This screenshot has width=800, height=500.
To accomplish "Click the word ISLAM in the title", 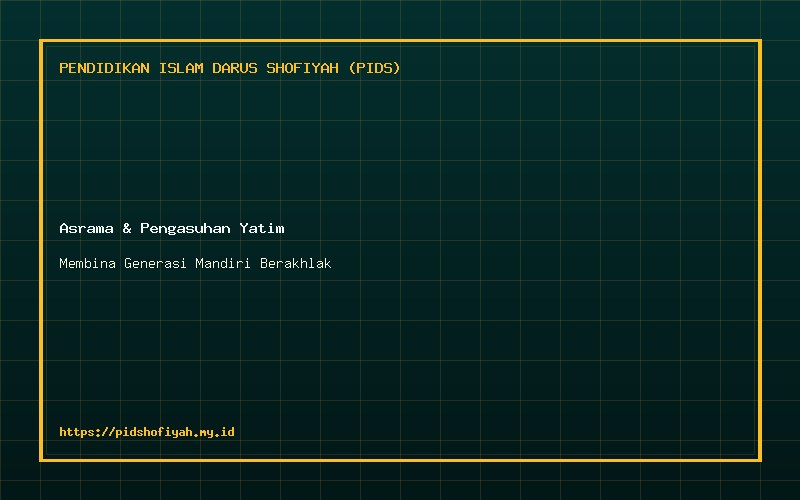I will click(181, 68).
